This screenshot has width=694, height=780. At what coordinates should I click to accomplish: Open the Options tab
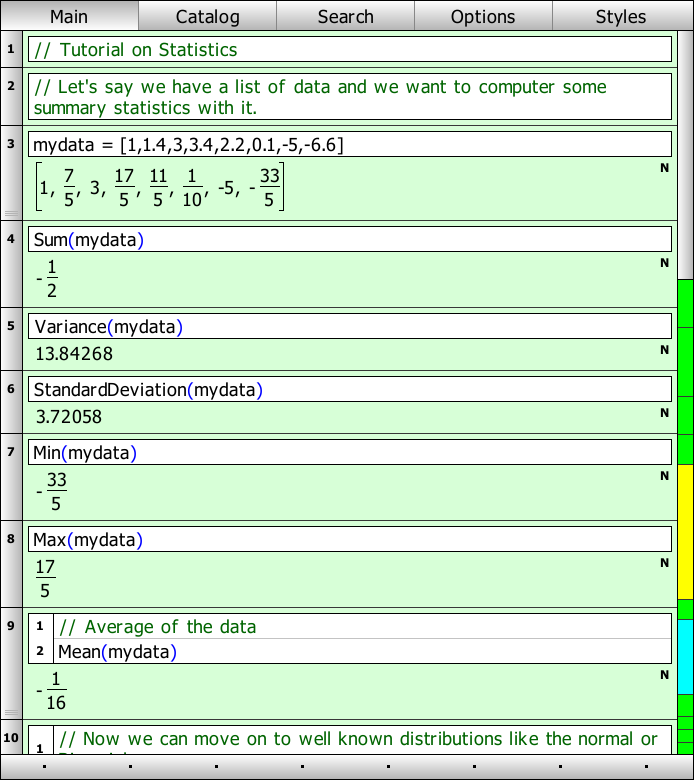(483, 16)
